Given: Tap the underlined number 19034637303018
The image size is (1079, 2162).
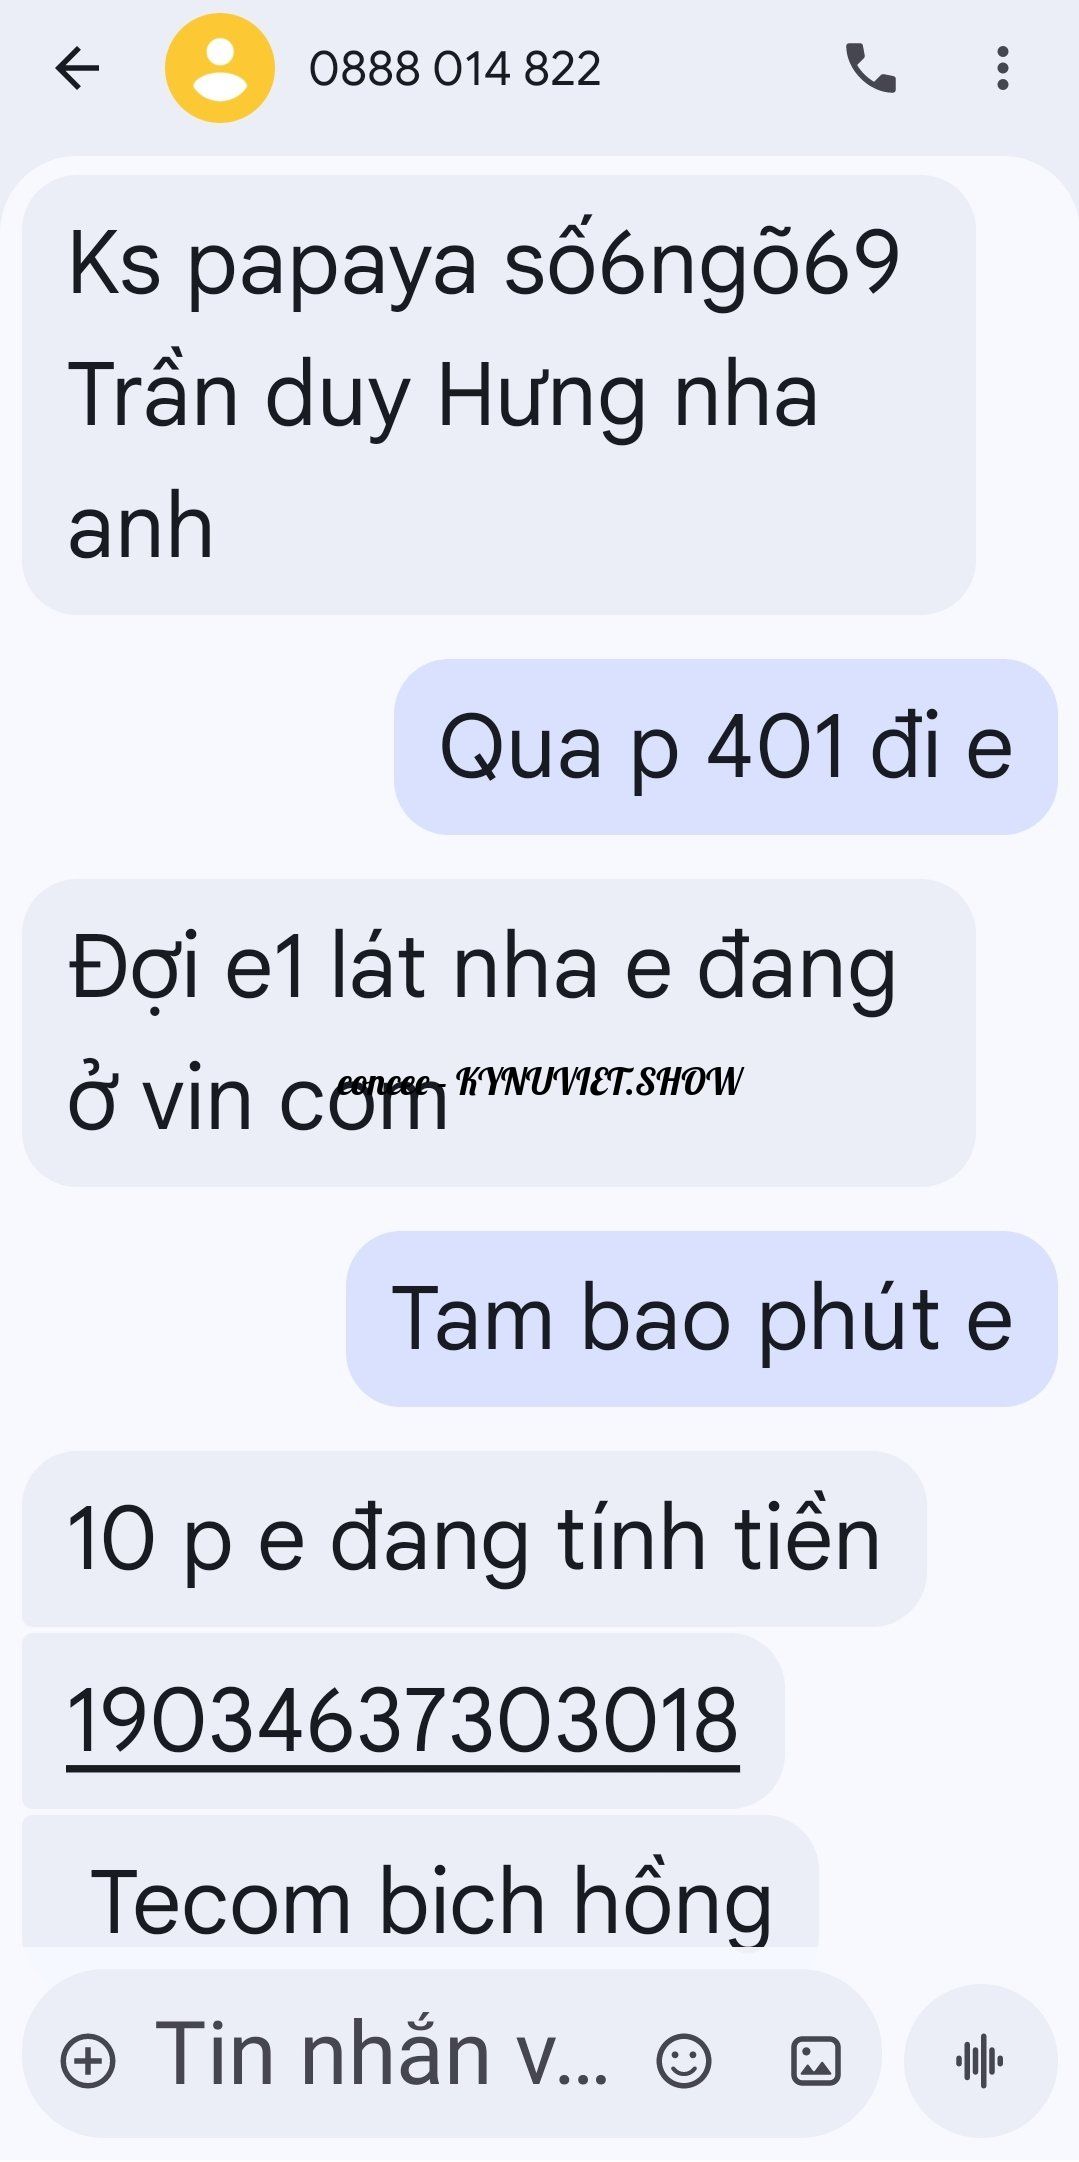Looking at the screenshot, I should click(x=402, y=1721).
